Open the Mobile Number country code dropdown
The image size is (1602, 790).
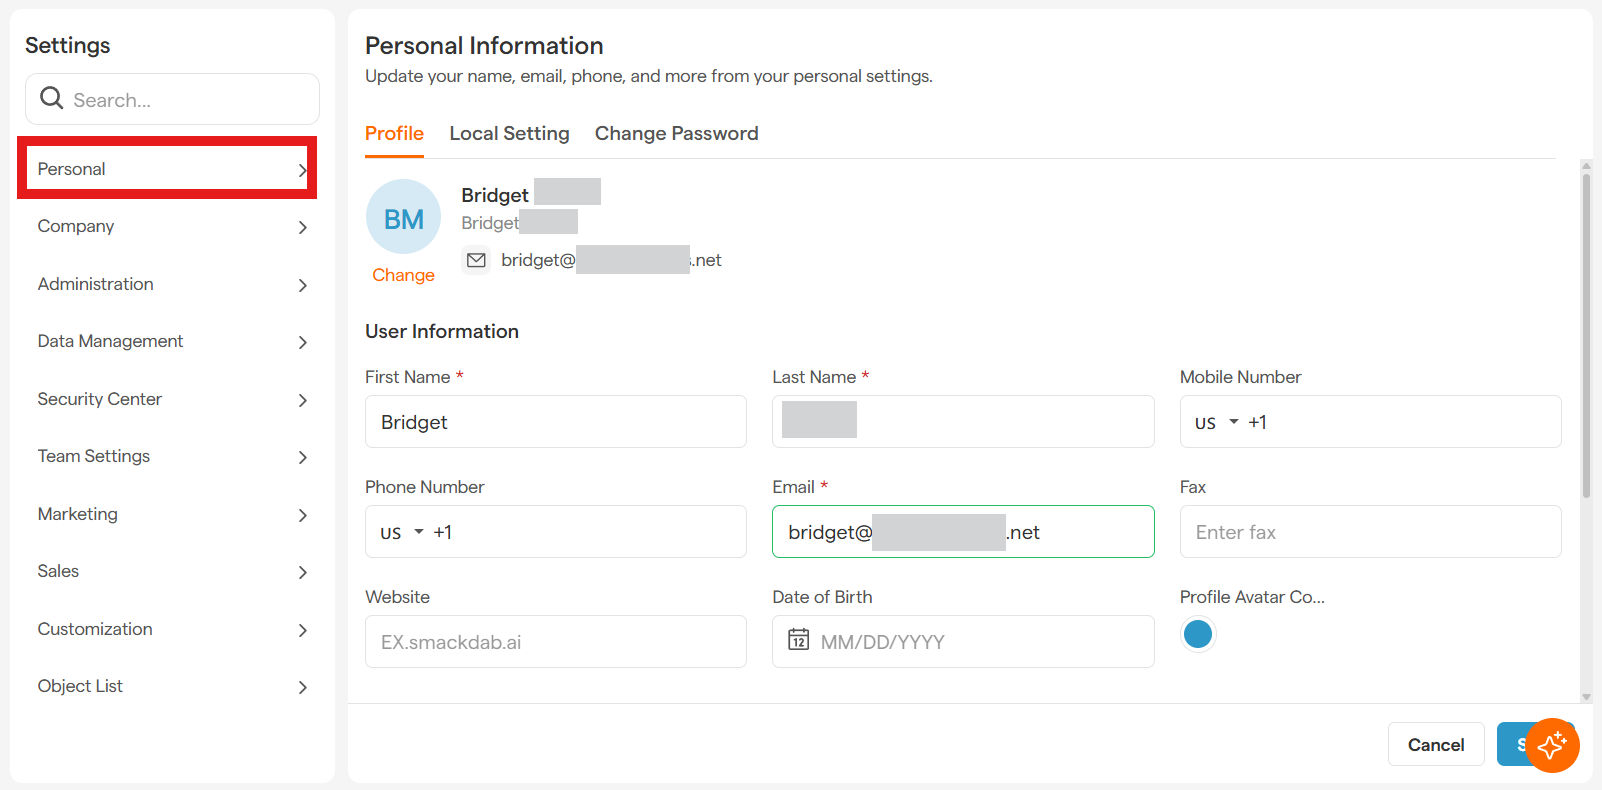[1217, 422]
